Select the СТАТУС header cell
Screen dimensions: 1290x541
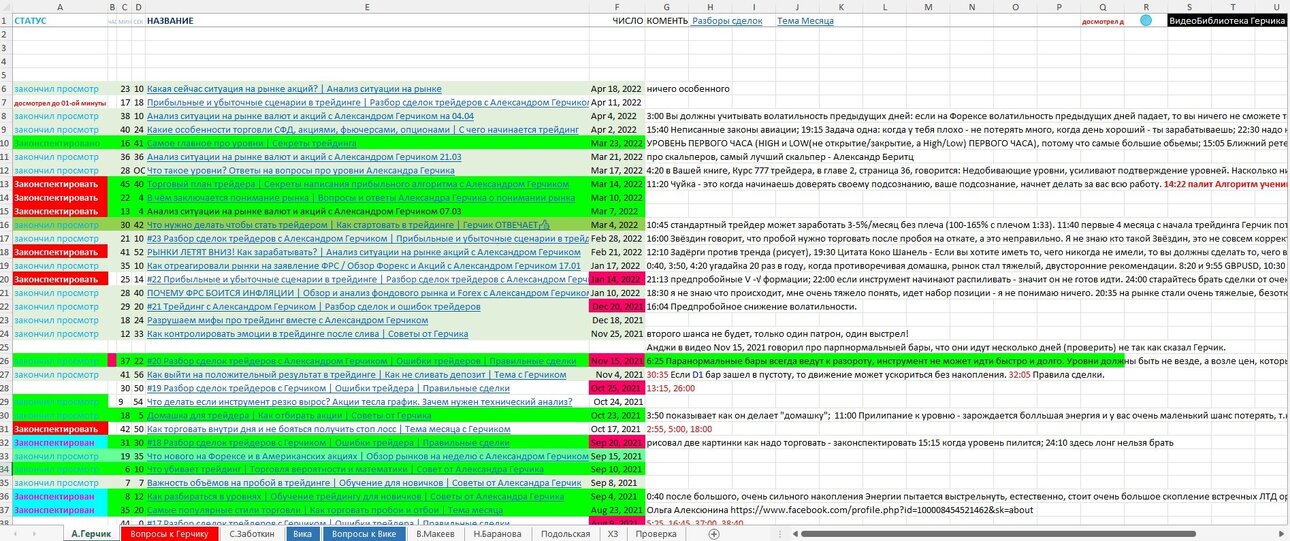pyautogui.click(x=59, y=21)
